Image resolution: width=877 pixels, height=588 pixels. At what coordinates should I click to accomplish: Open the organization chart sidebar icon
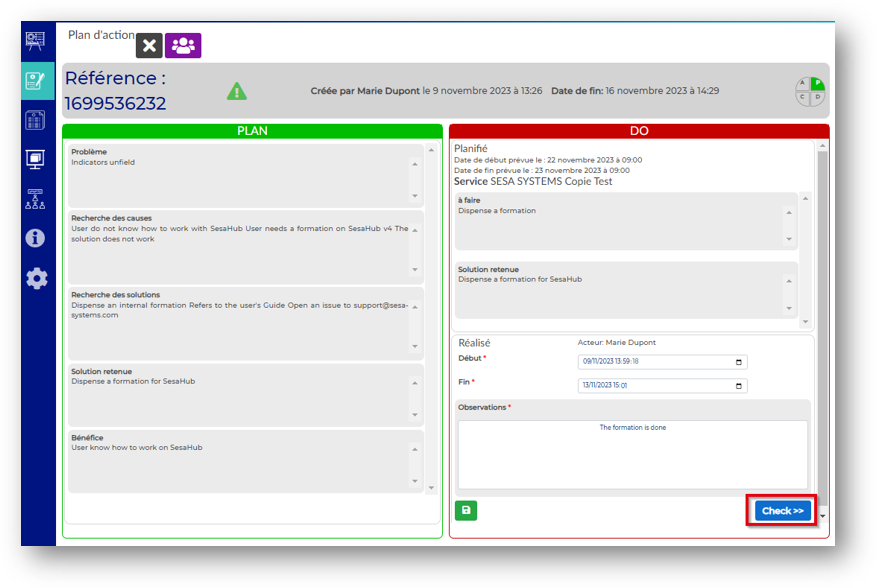36,198
